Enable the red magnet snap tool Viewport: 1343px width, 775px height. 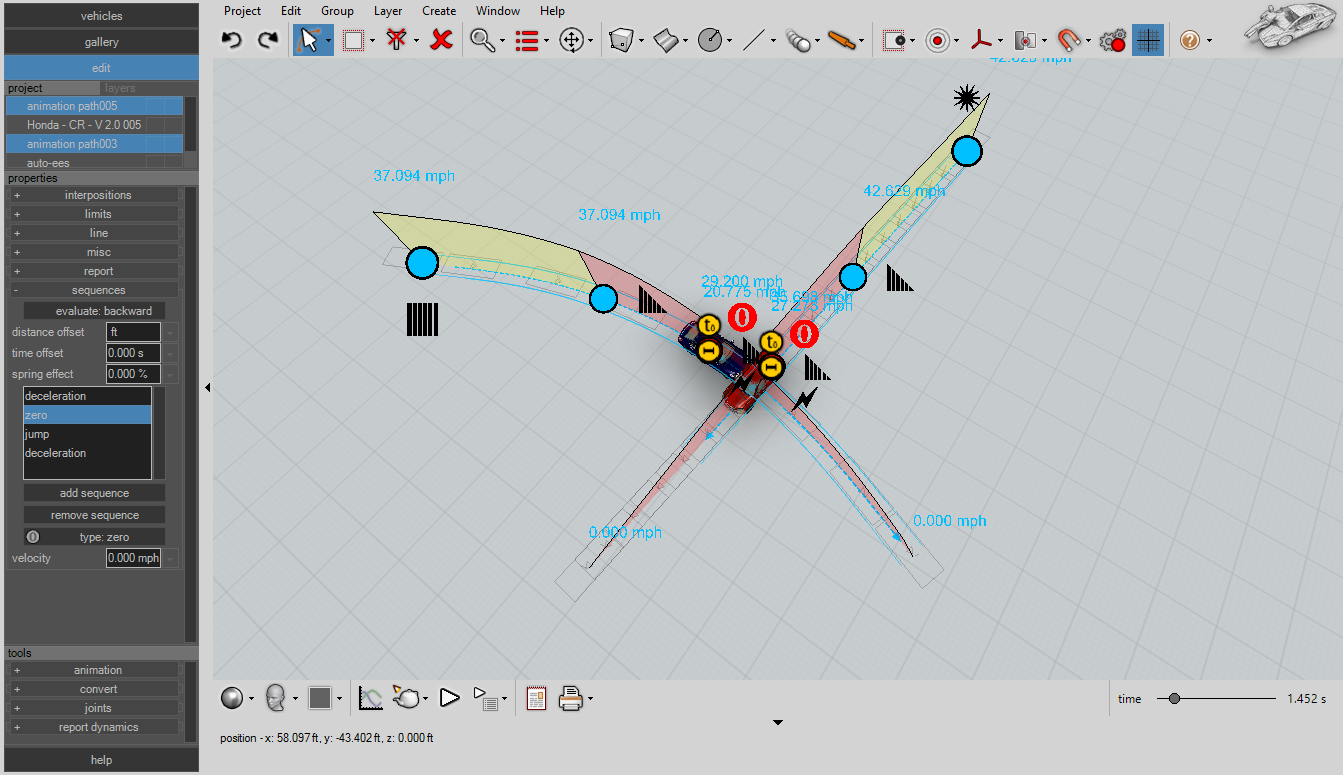[1070, 40]
